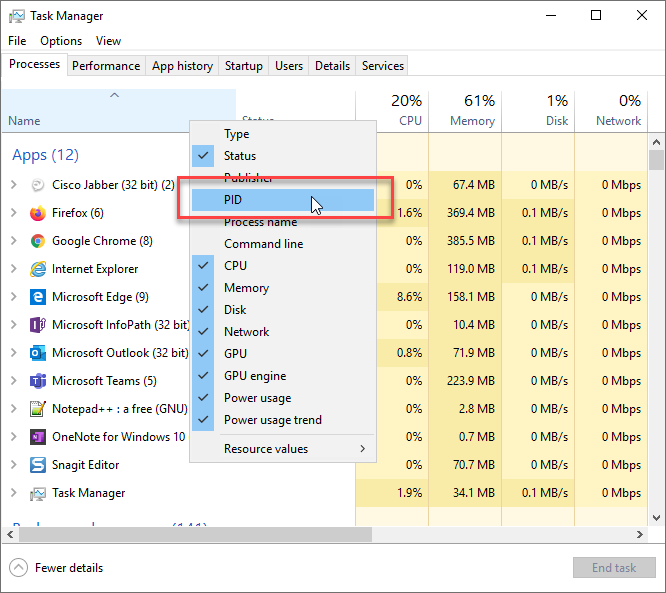Select the Microsoft Outlook icon
Image resolution: width=666 pixels, height=593 pixels.
point(38,353)
